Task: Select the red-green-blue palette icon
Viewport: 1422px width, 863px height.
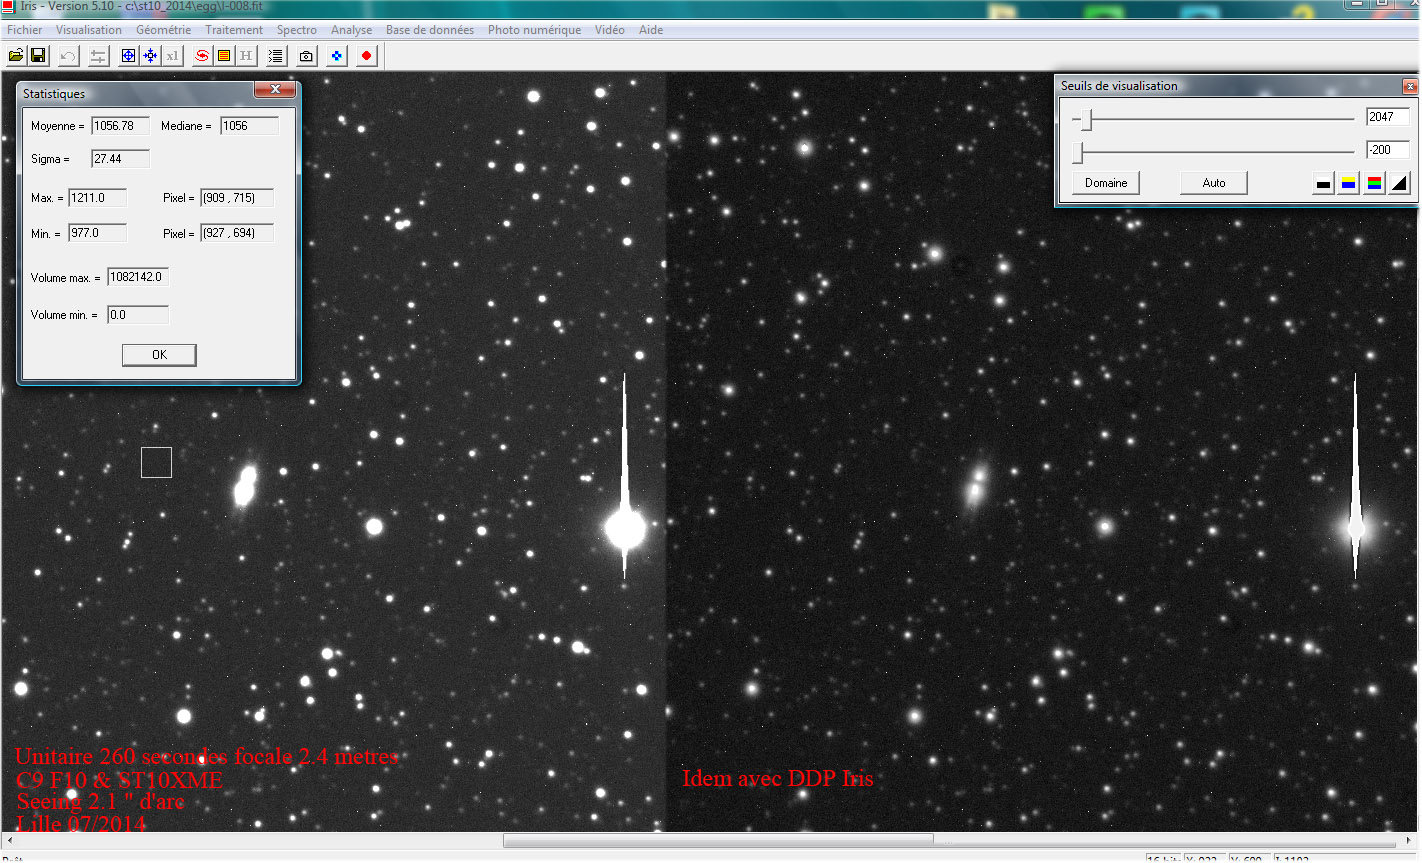Action: pyautogui.click(x=1375, y=183)
